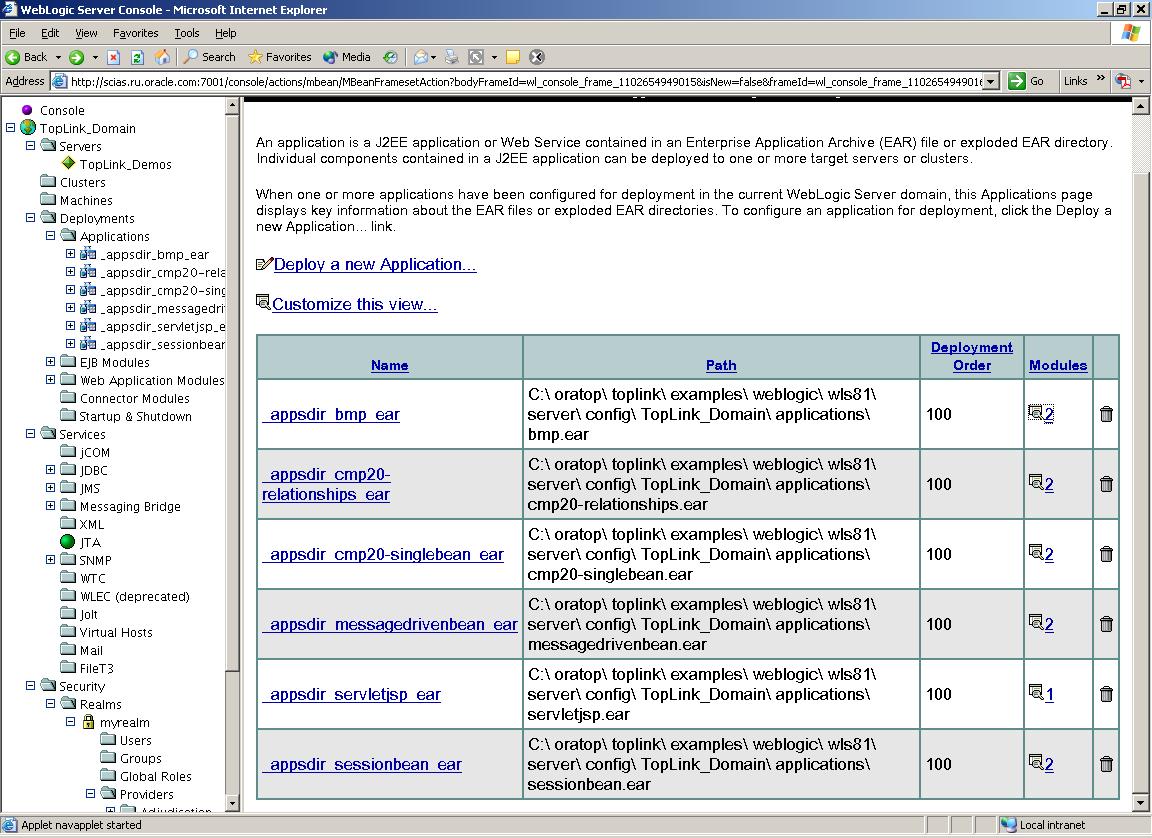This screenshot has height=838, width=1152.
Task: Go to the home page via house icon
Action: tap(162, 57)
